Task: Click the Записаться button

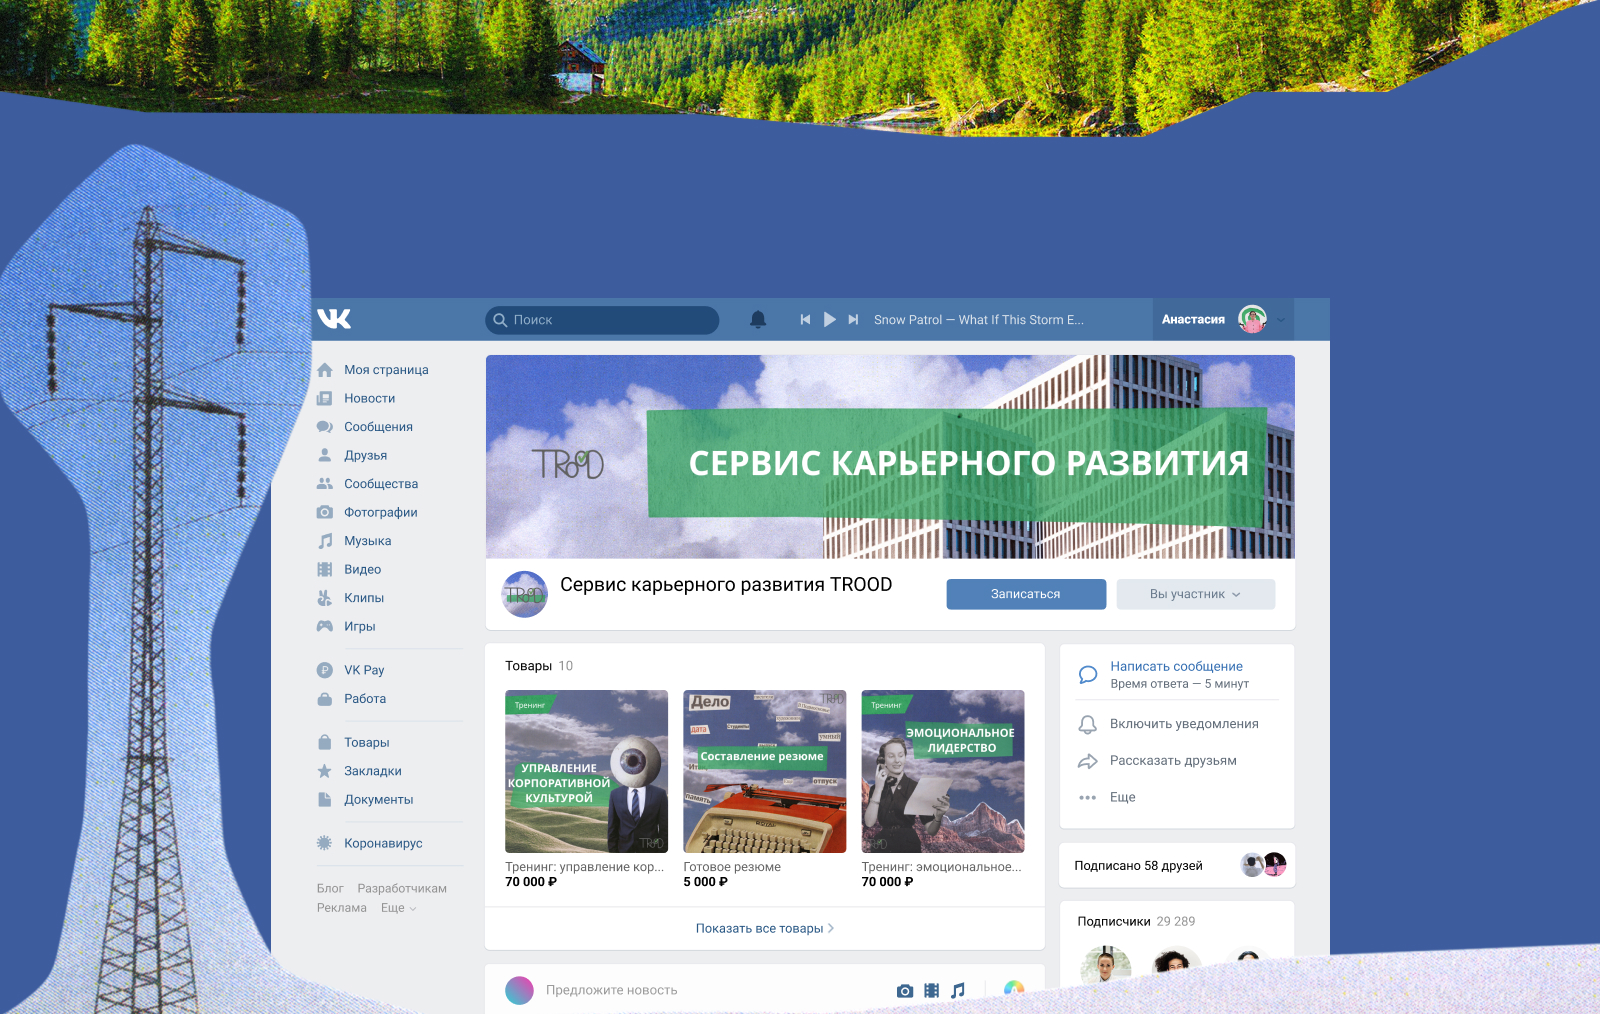Action: coord(1025,593)
